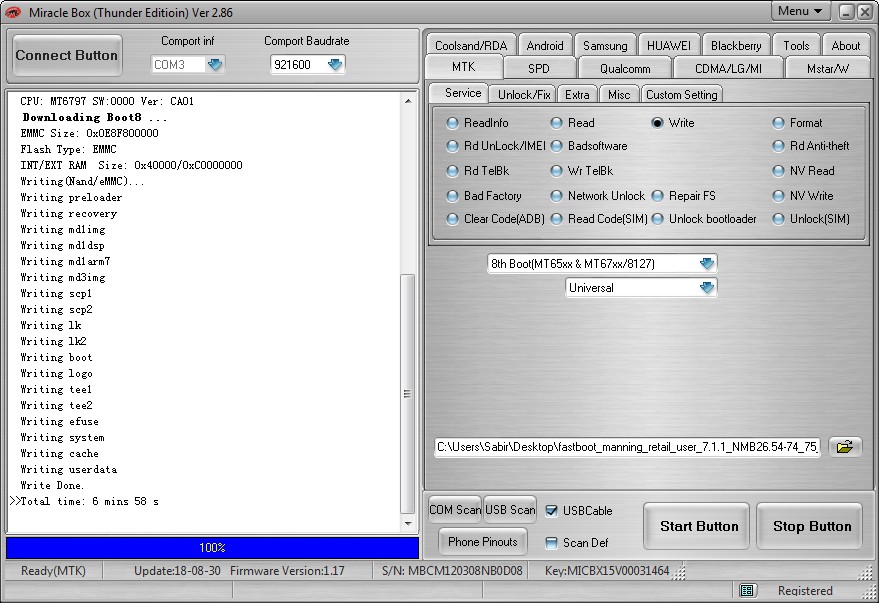Switch to the MTK tab
The width and height of the screenshot is (879, 603).
[464, 67]
